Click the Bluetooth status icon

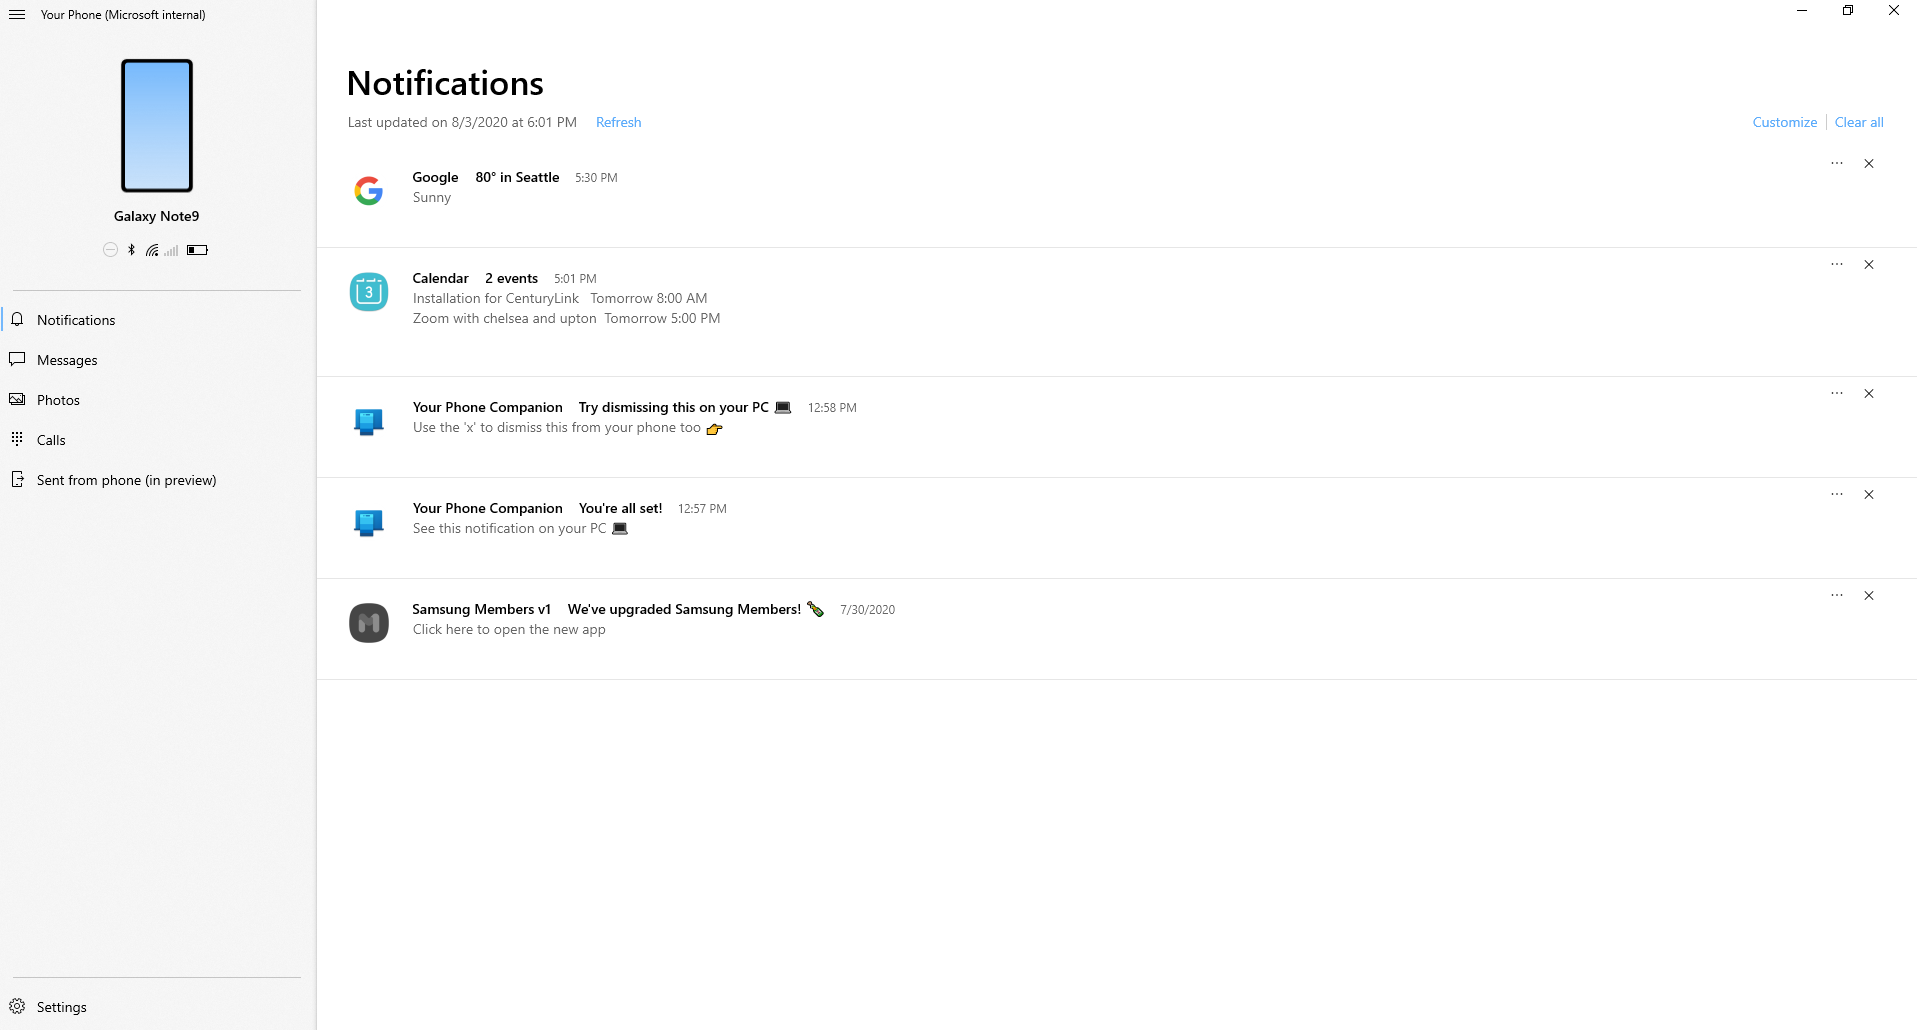132,250
